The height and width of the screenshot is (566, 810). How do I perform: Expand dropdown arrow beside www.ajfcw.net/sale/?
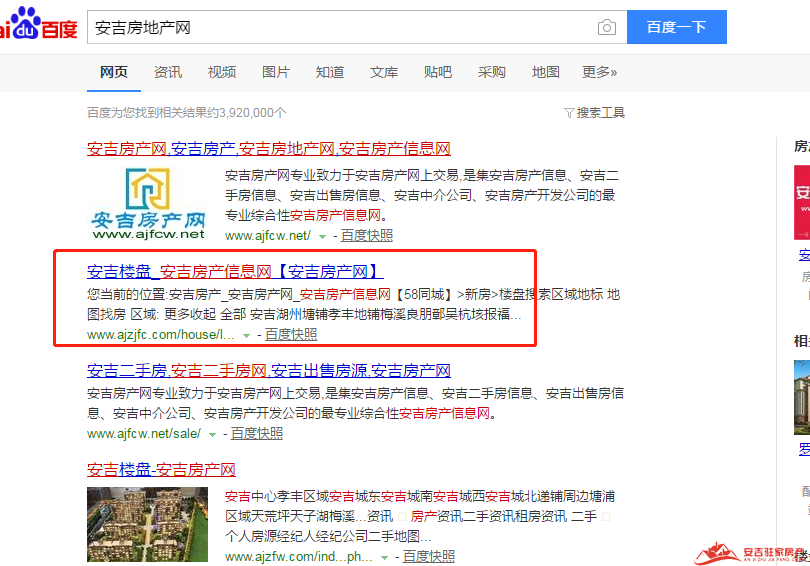point(212,435)
